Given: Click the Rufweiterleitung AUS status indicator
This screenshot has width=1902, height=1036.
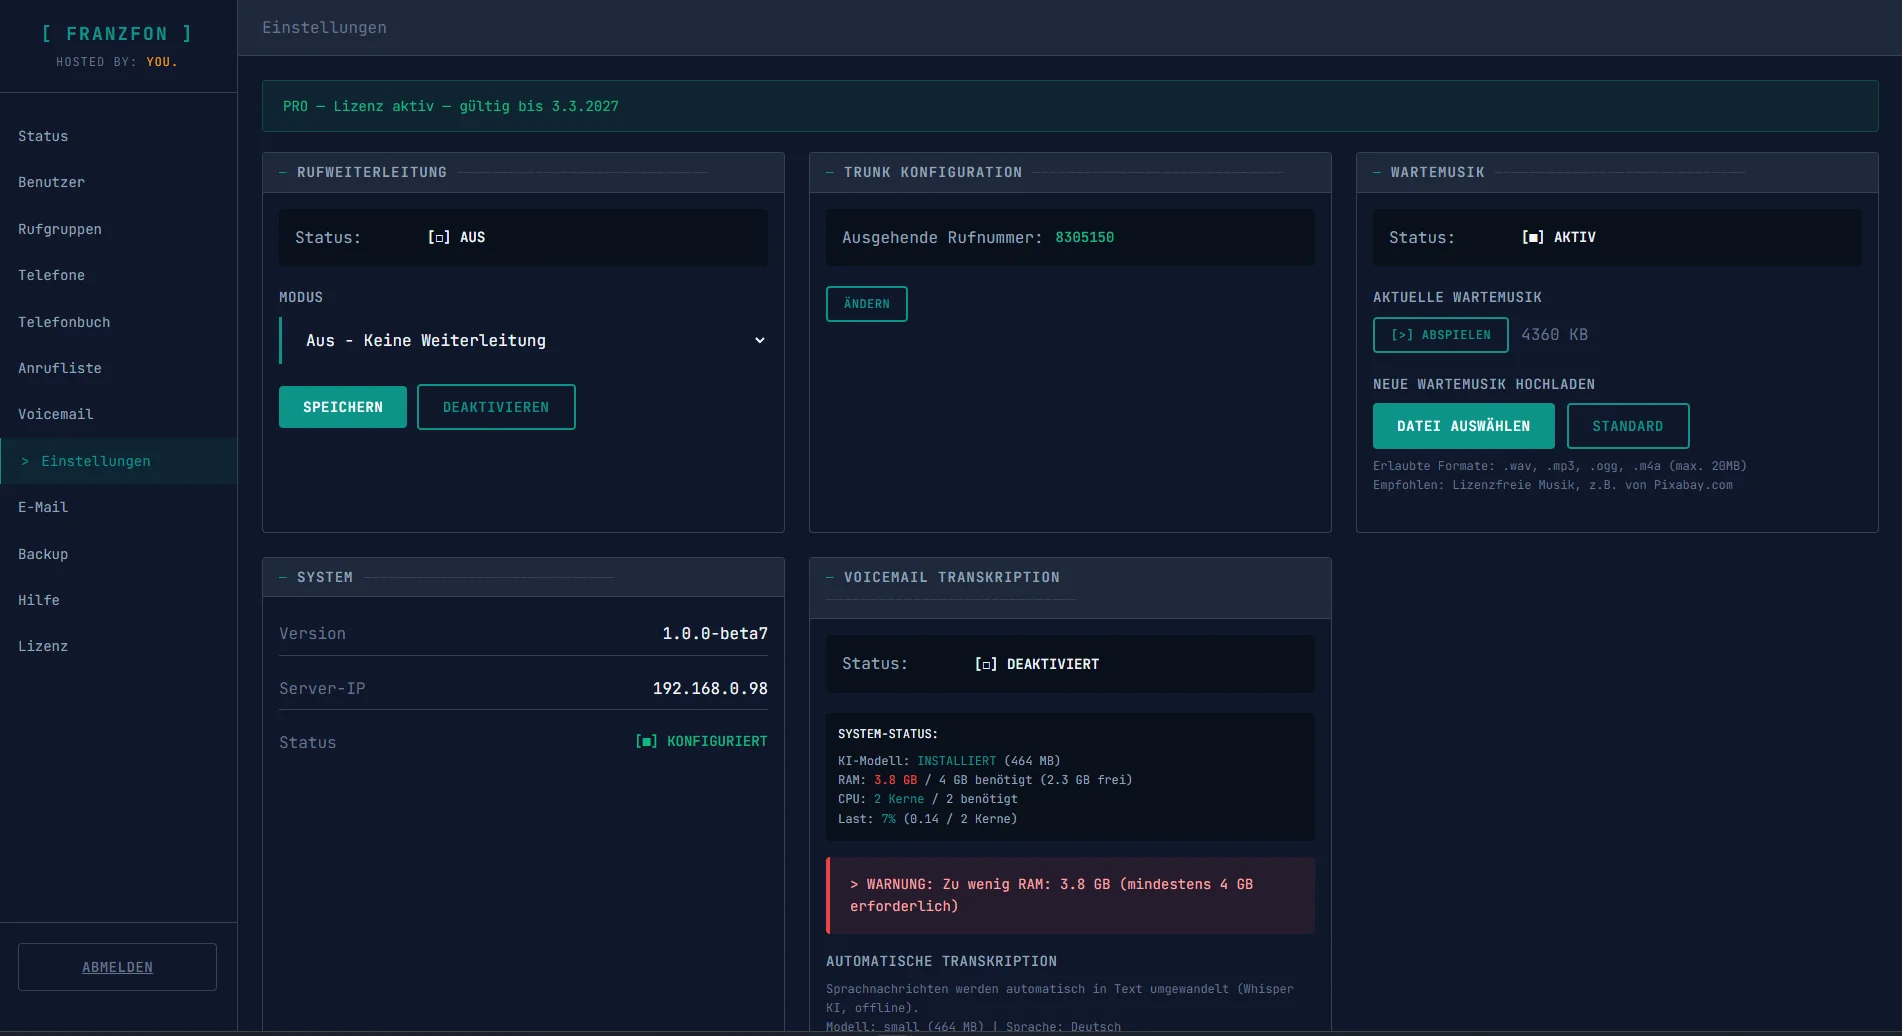Looking at the screenshot, I should tap(457, 238).
